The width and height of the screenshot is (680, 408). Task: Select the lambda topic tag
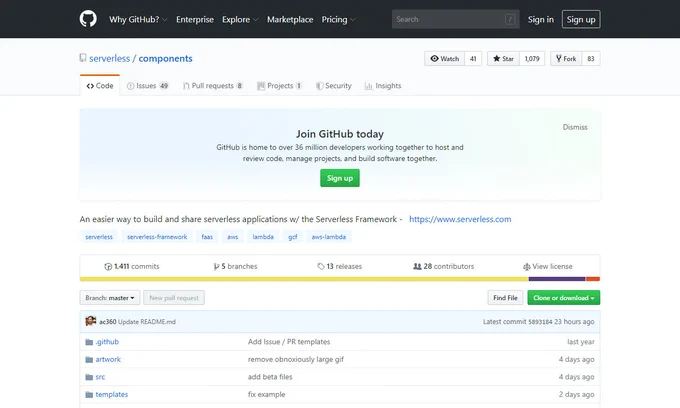coord(263,237)
